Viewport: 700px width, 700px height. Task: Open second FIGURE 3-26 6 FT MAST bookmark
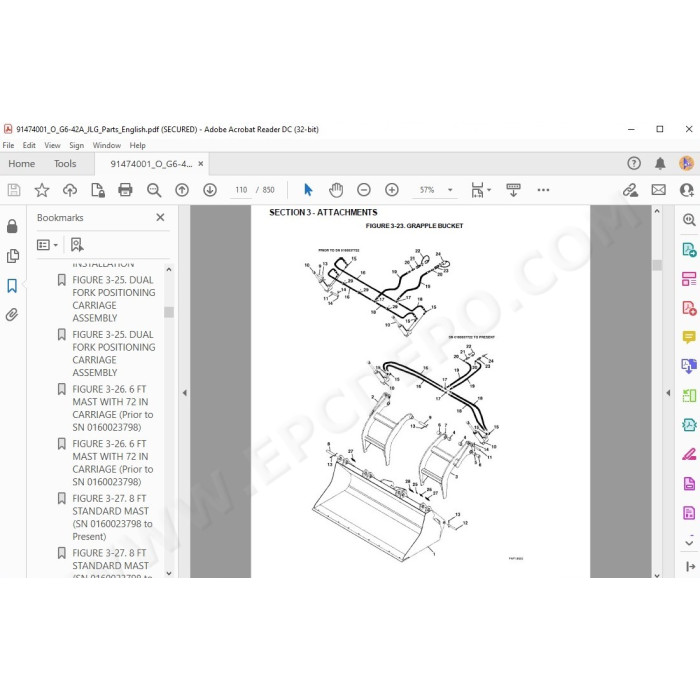tap(113, 463)
